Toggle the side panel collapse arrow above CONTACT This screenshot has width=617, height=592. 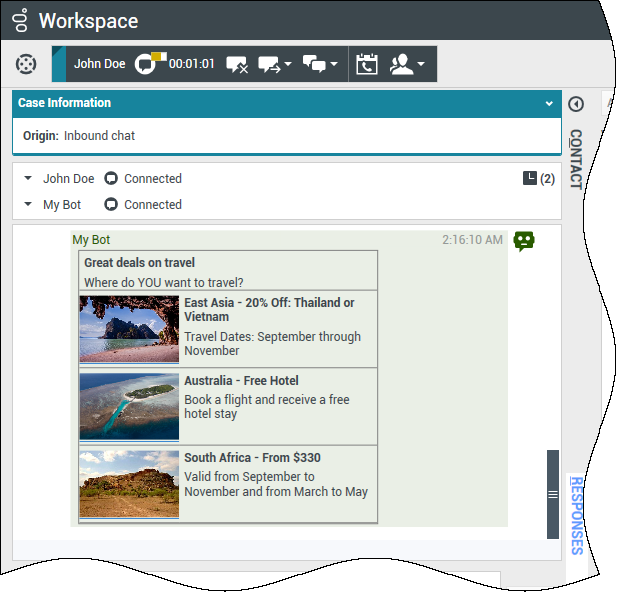coord(575,104)
